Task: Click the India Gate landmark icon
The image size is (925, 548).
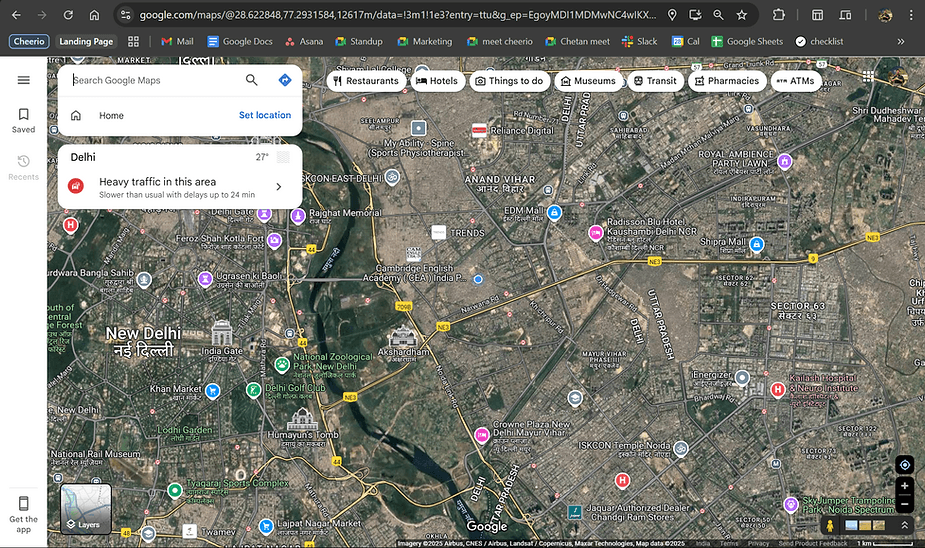Action: [x=222, y=333]
